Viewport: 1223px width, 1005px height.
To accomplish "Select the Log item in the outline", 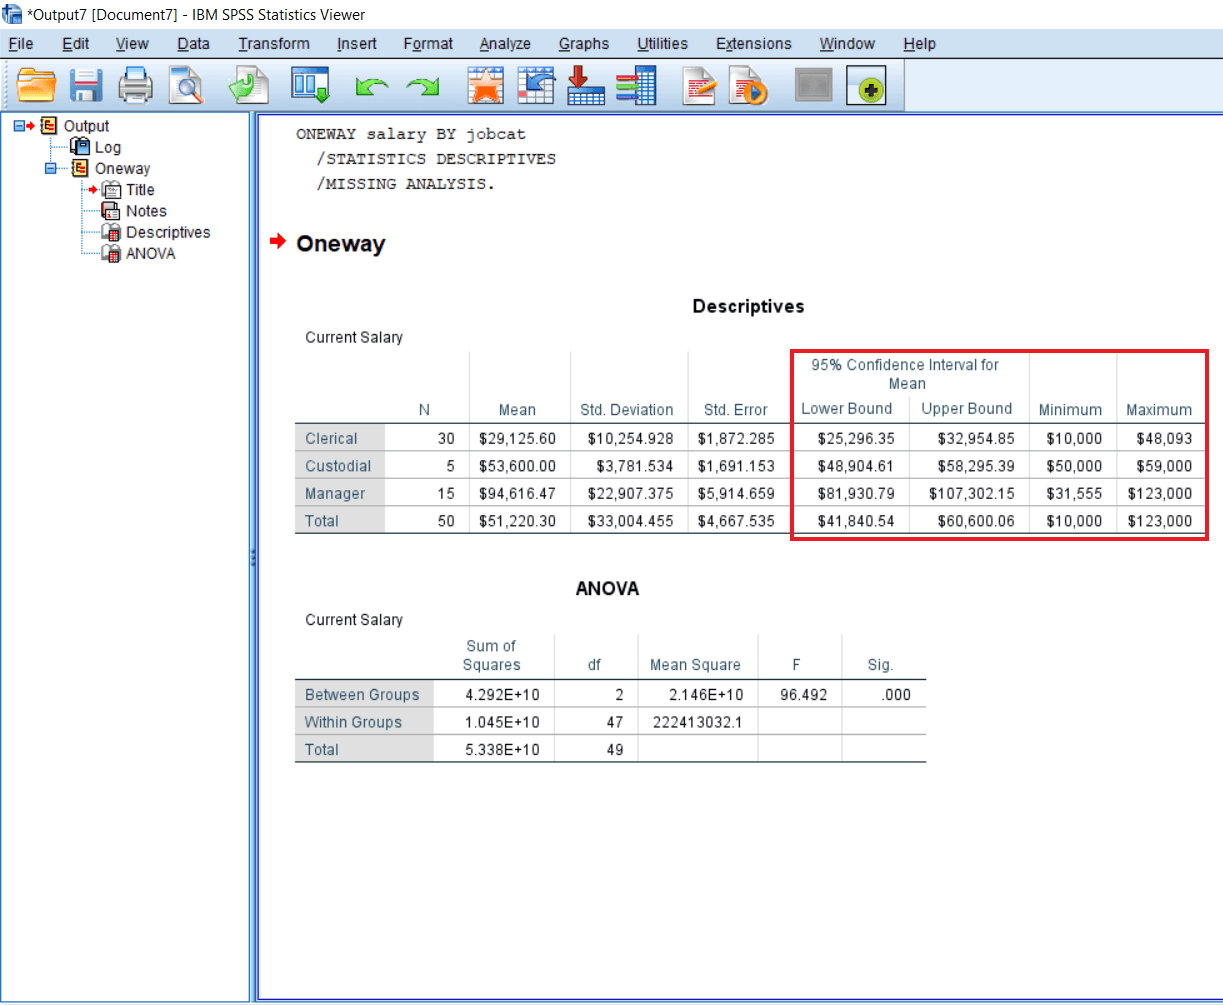I will 107,148.
